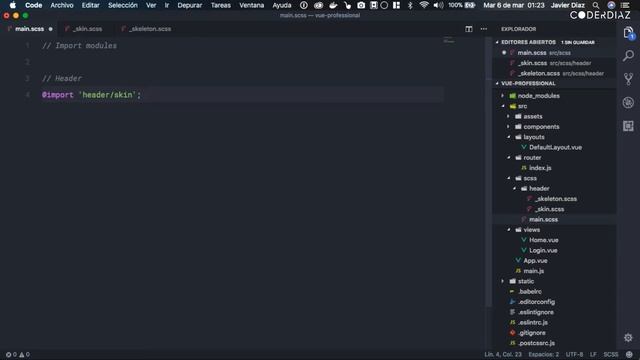Open .editorconfig file
The image size is (640, 360).
(536, 302)
